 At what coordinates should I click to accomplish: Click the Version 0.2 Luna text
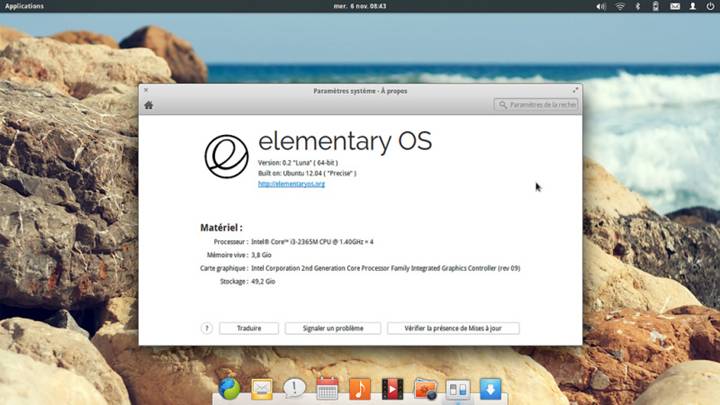(x=298, y=163)
